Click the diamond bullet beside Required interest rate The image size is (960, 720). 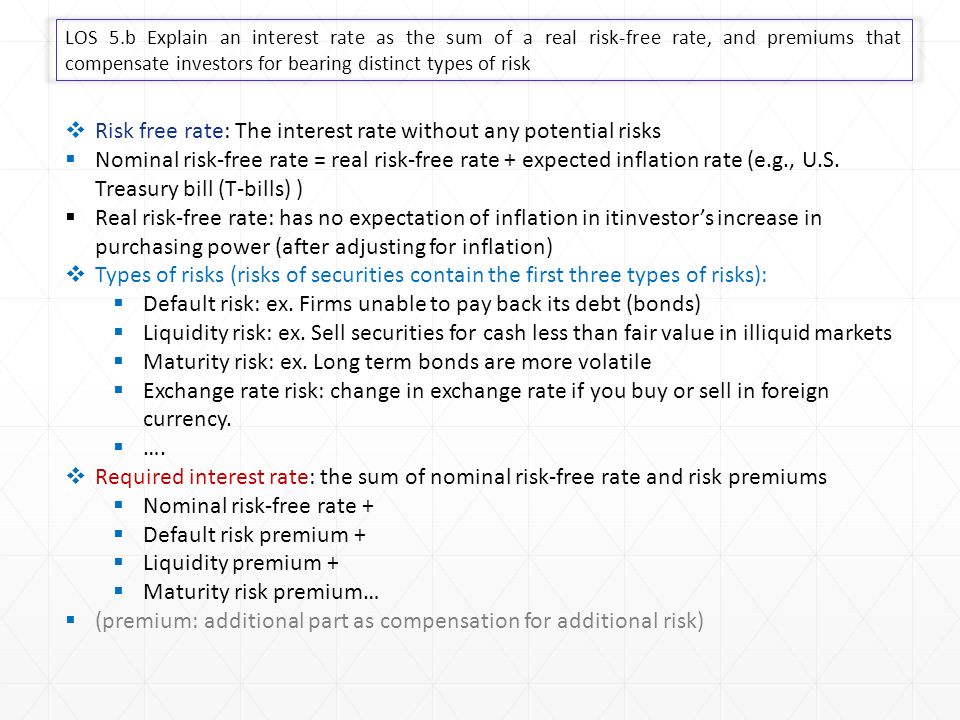click(x=76, y=476)
